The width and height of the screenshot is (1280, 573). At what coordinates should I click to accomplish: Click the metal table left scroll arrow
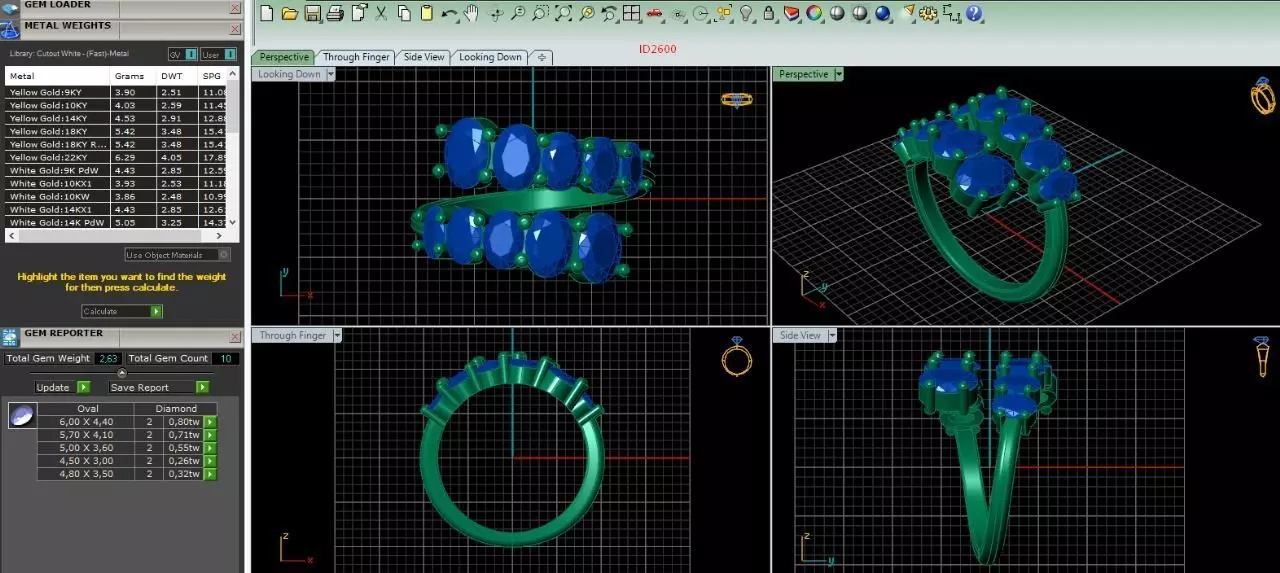[10, 236]
